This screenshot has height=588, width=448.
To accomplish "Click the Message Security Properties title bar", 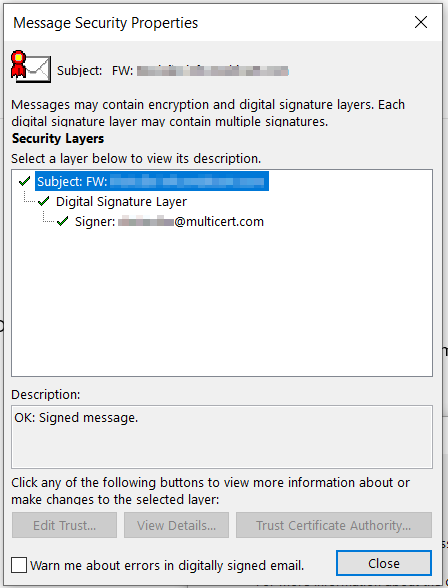I will pyautogui.click(x=206, y=22).
